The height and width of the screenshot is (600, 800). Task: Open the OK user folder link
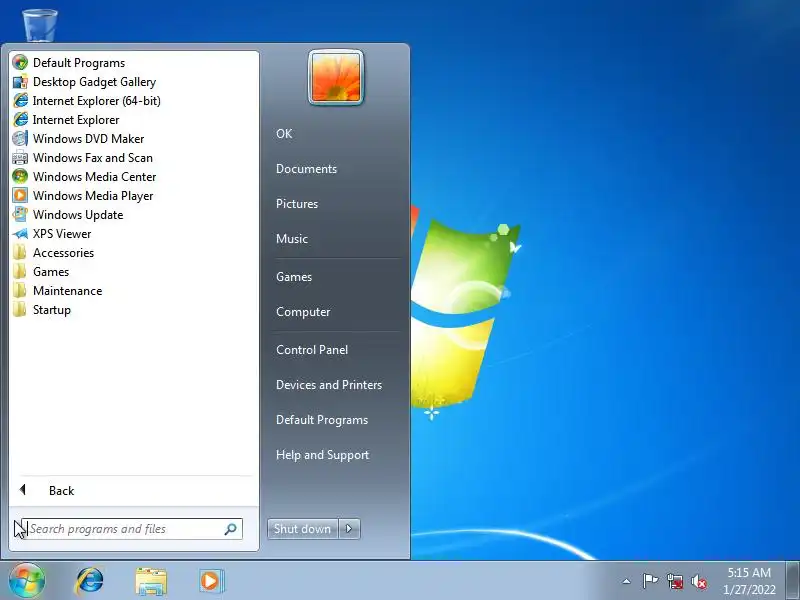[x=284, y=134]
